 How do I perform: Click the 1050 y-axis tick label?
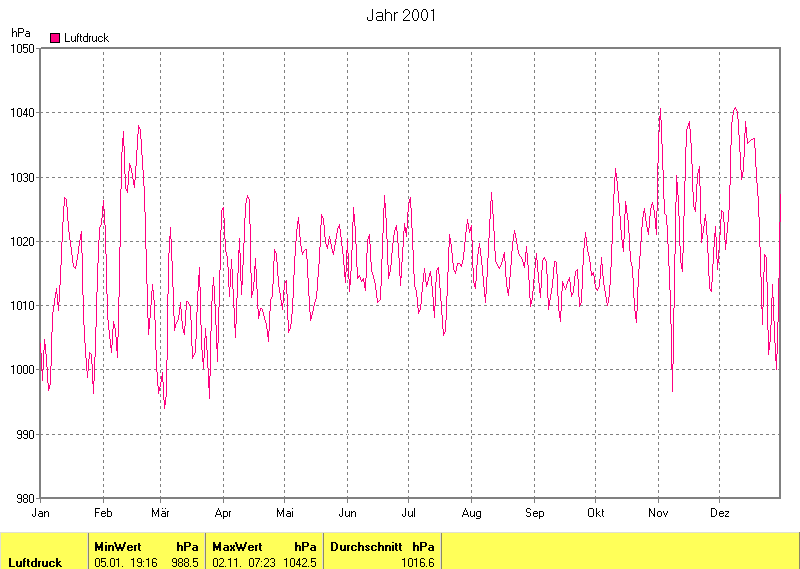click(x=22, y=48)
